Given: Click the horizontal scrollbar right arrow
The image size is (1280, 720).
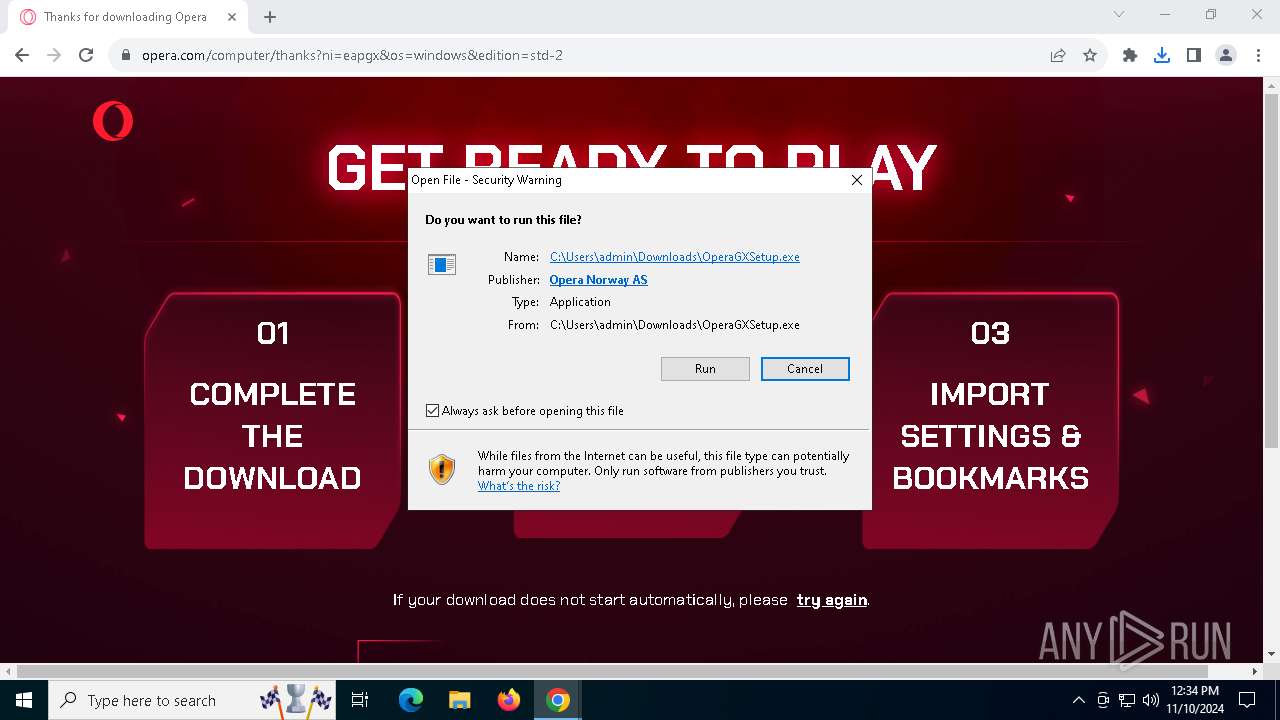Looking at the screenshot, I should pos(1256,671).
